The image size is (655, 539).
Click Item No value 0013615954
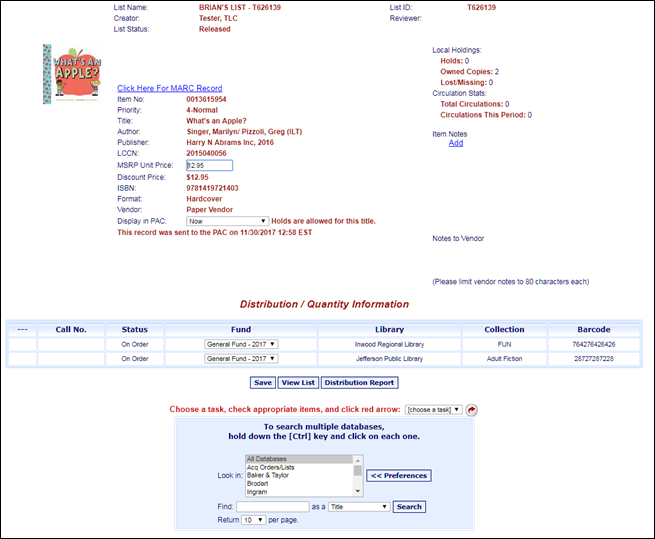[x=206, y=99]
